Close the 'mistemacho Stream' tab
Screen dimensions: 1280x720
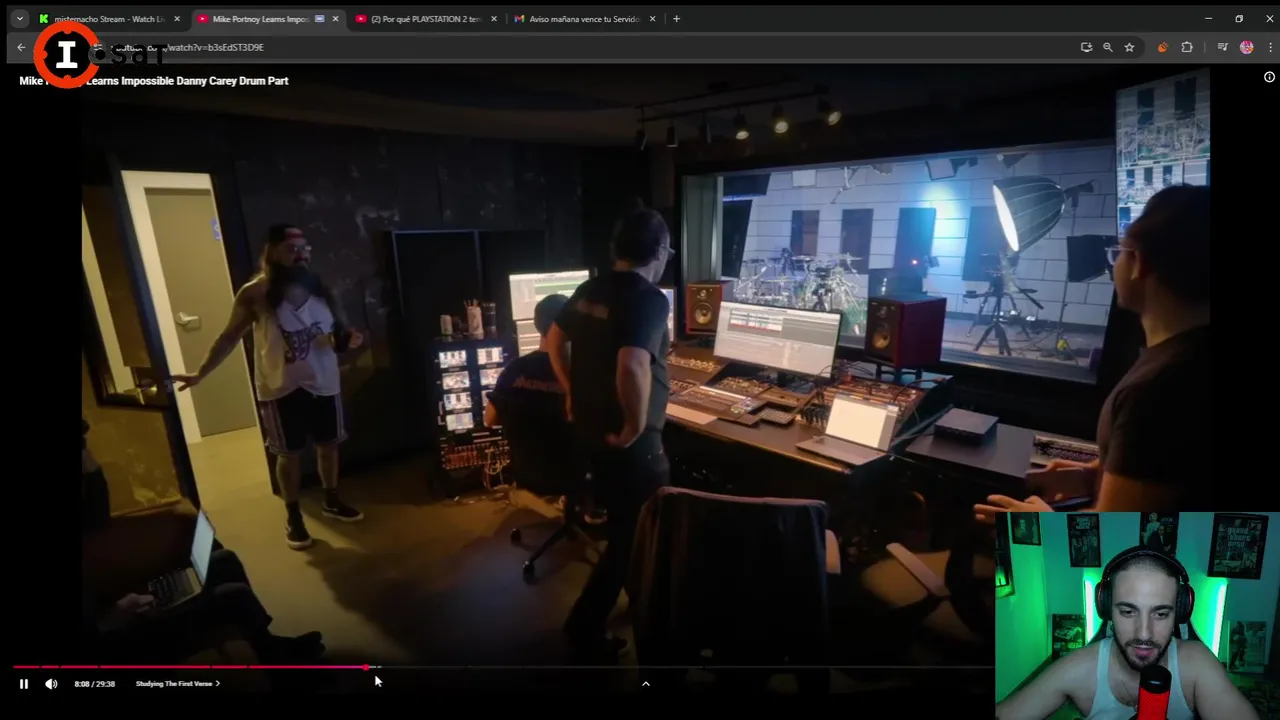coord(177,19)
